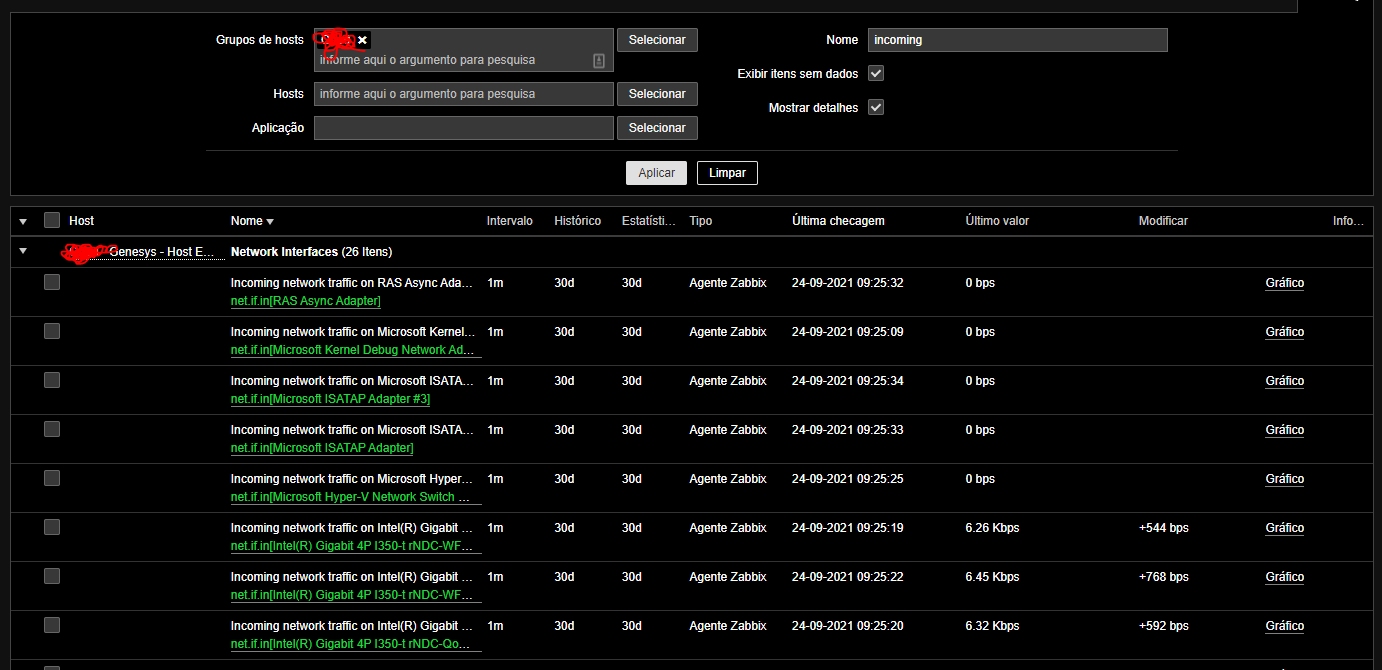Select checkbox for Microsoft ISATAP Adapter item
Image resolution: width=1382 pixels, height=670 pixels.
(x=52, y=429)
